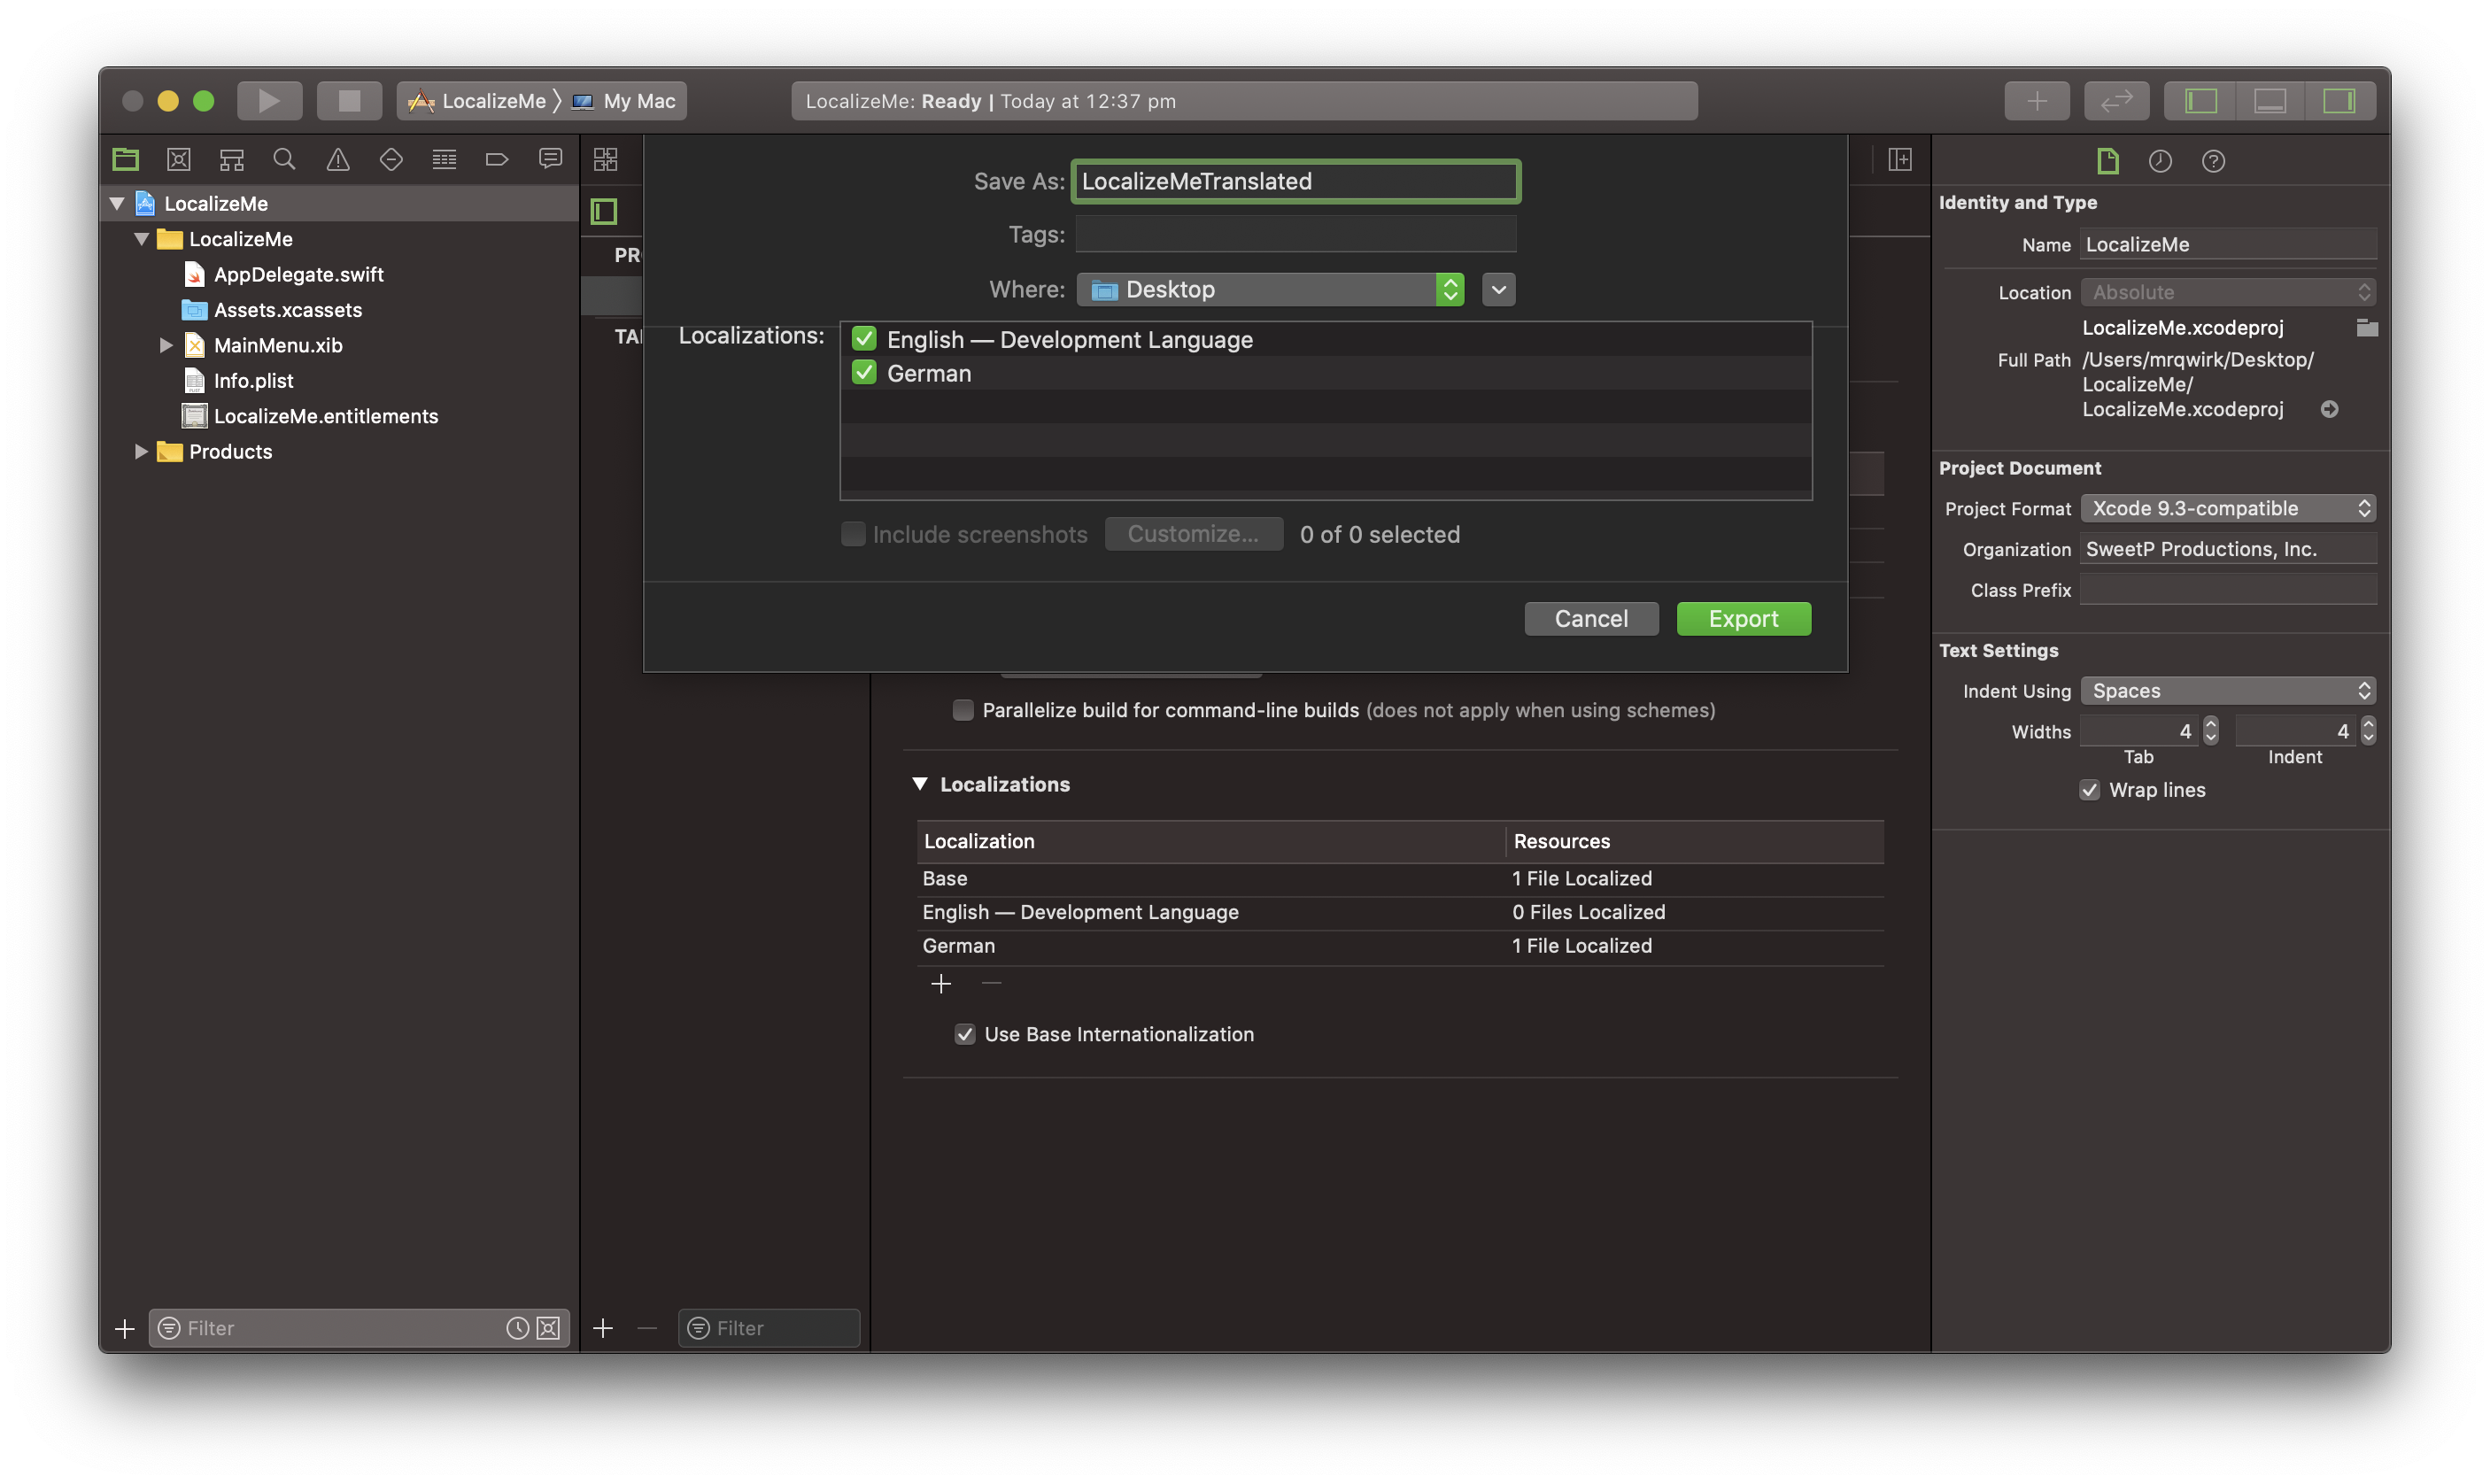Screen dimensions: 2490x1484
Task: Hide the Navigator panel toggle
Action: (x=2201, y=101)
